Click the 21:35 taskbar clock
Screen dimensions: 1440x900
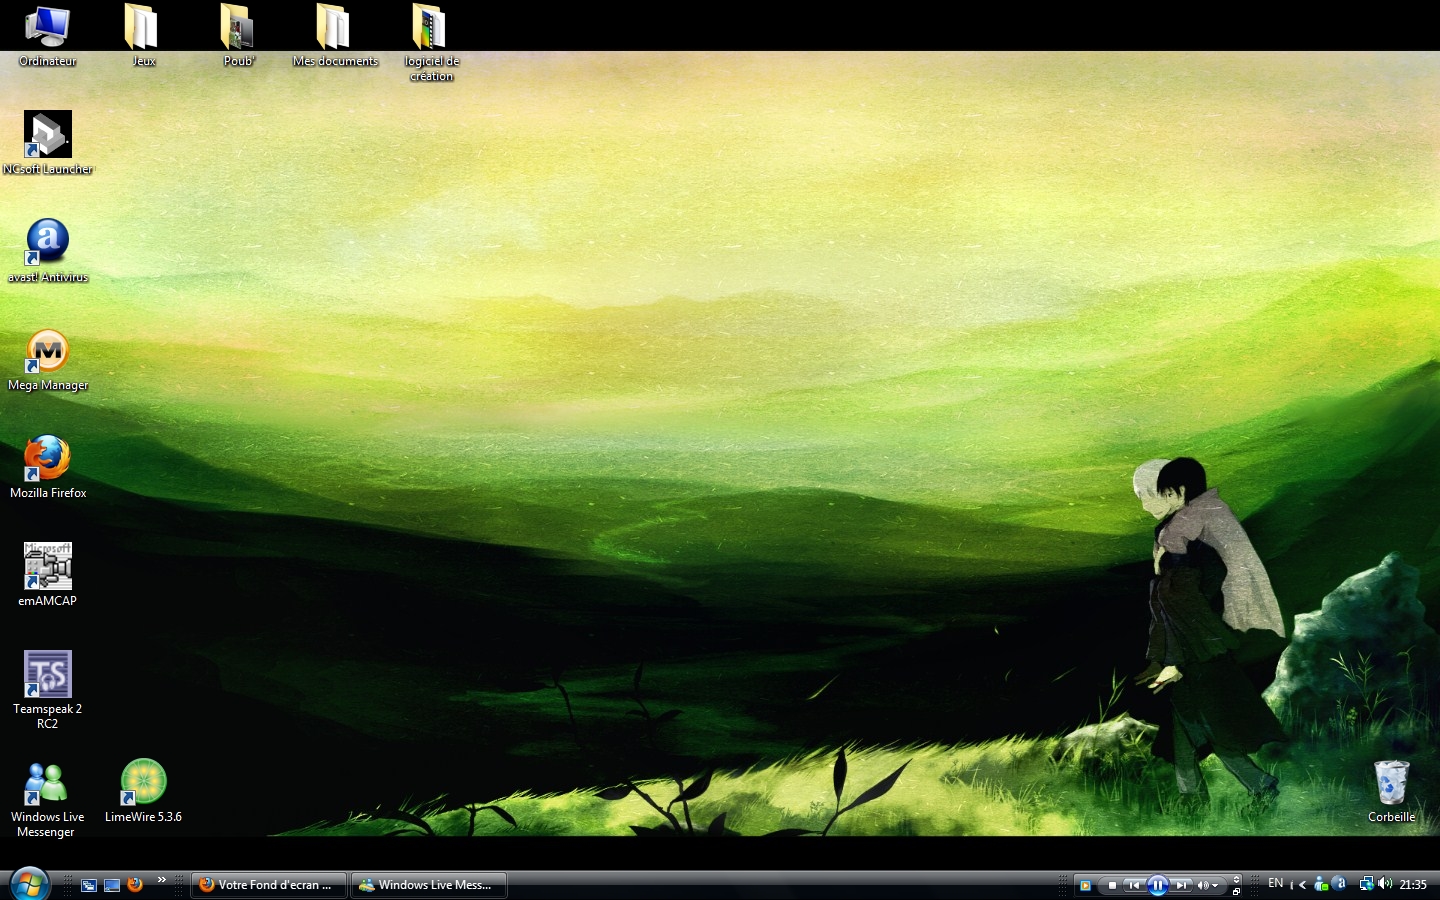pyautogui.click(x=1413, y=885)
